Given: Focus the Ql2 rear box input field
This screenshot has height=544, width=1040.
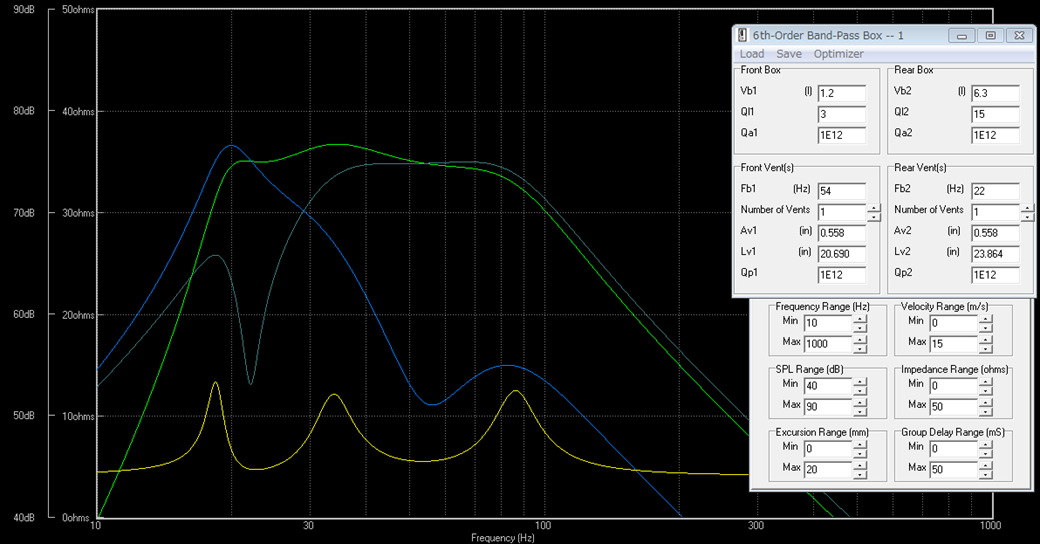Looking at the screenshot, I should 994,114.
